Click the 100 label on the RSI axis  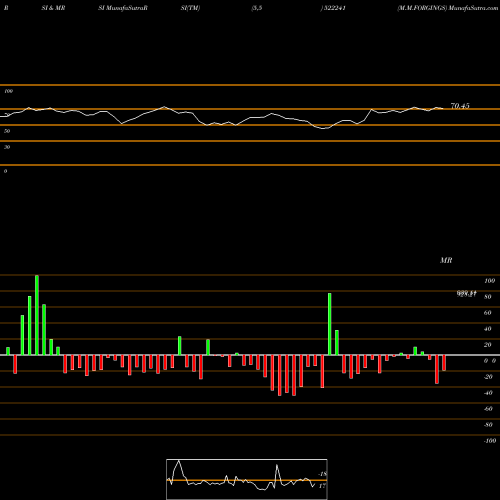[9, 91]
